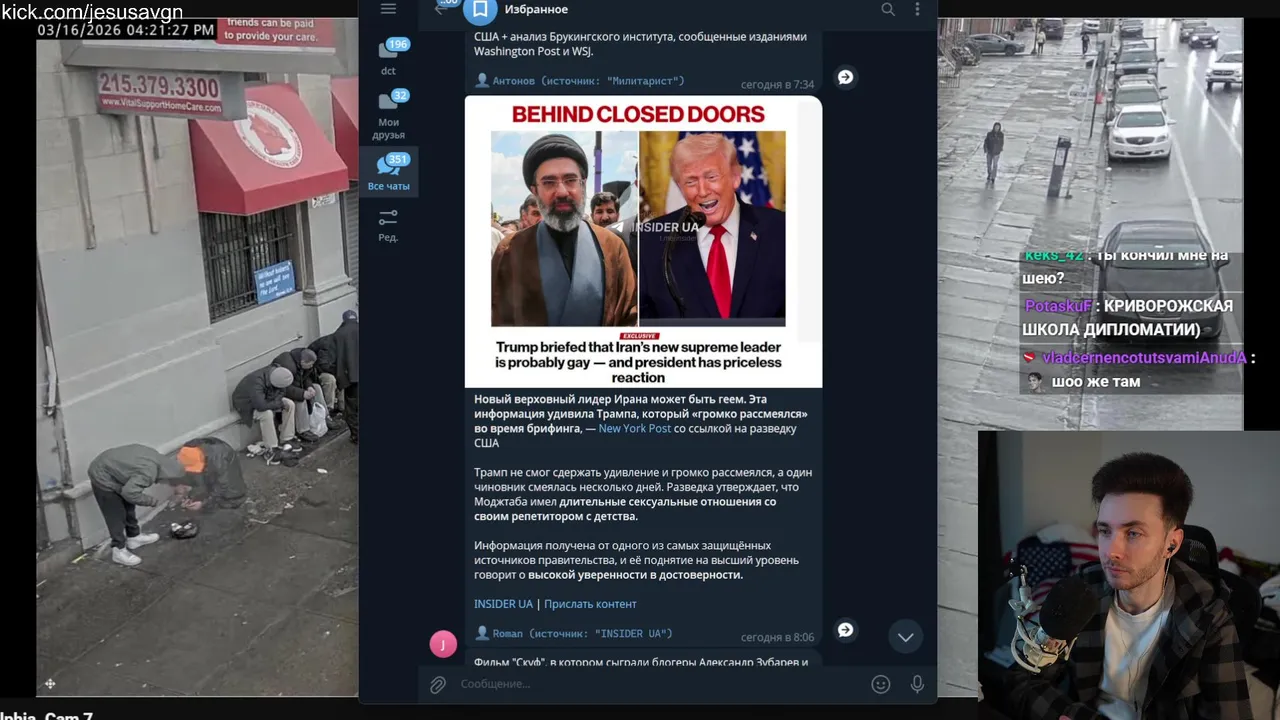Click the Telegram back arrow
The image size is (1280, 720).
click(x=440, y=9)
